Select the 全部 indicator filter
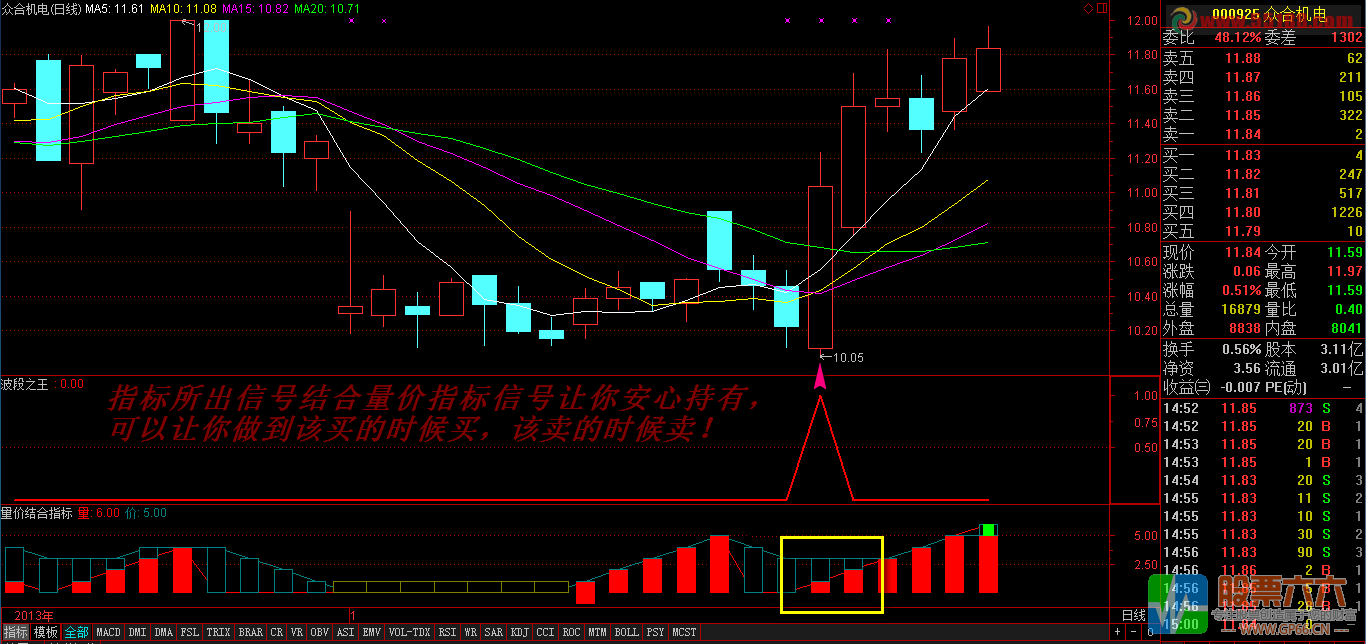The width and height of the screenshot is (1366, 644). click(77, 633)
